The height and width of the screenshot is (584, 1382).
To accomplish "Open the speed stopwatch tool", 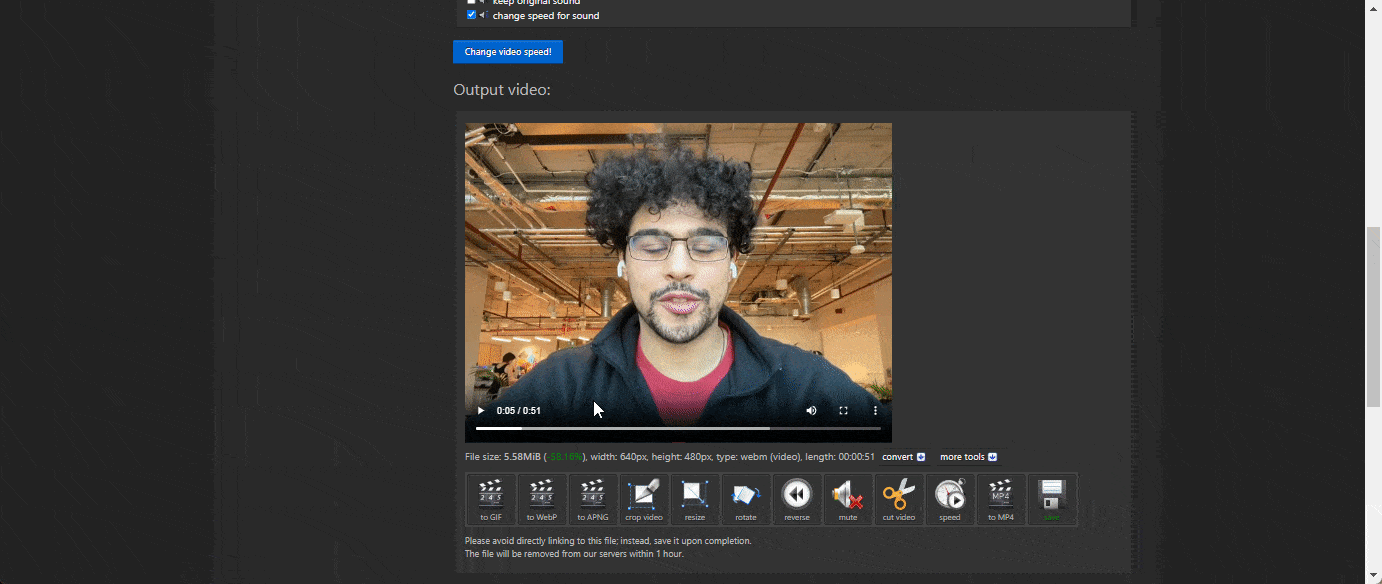I will [950, 499].
